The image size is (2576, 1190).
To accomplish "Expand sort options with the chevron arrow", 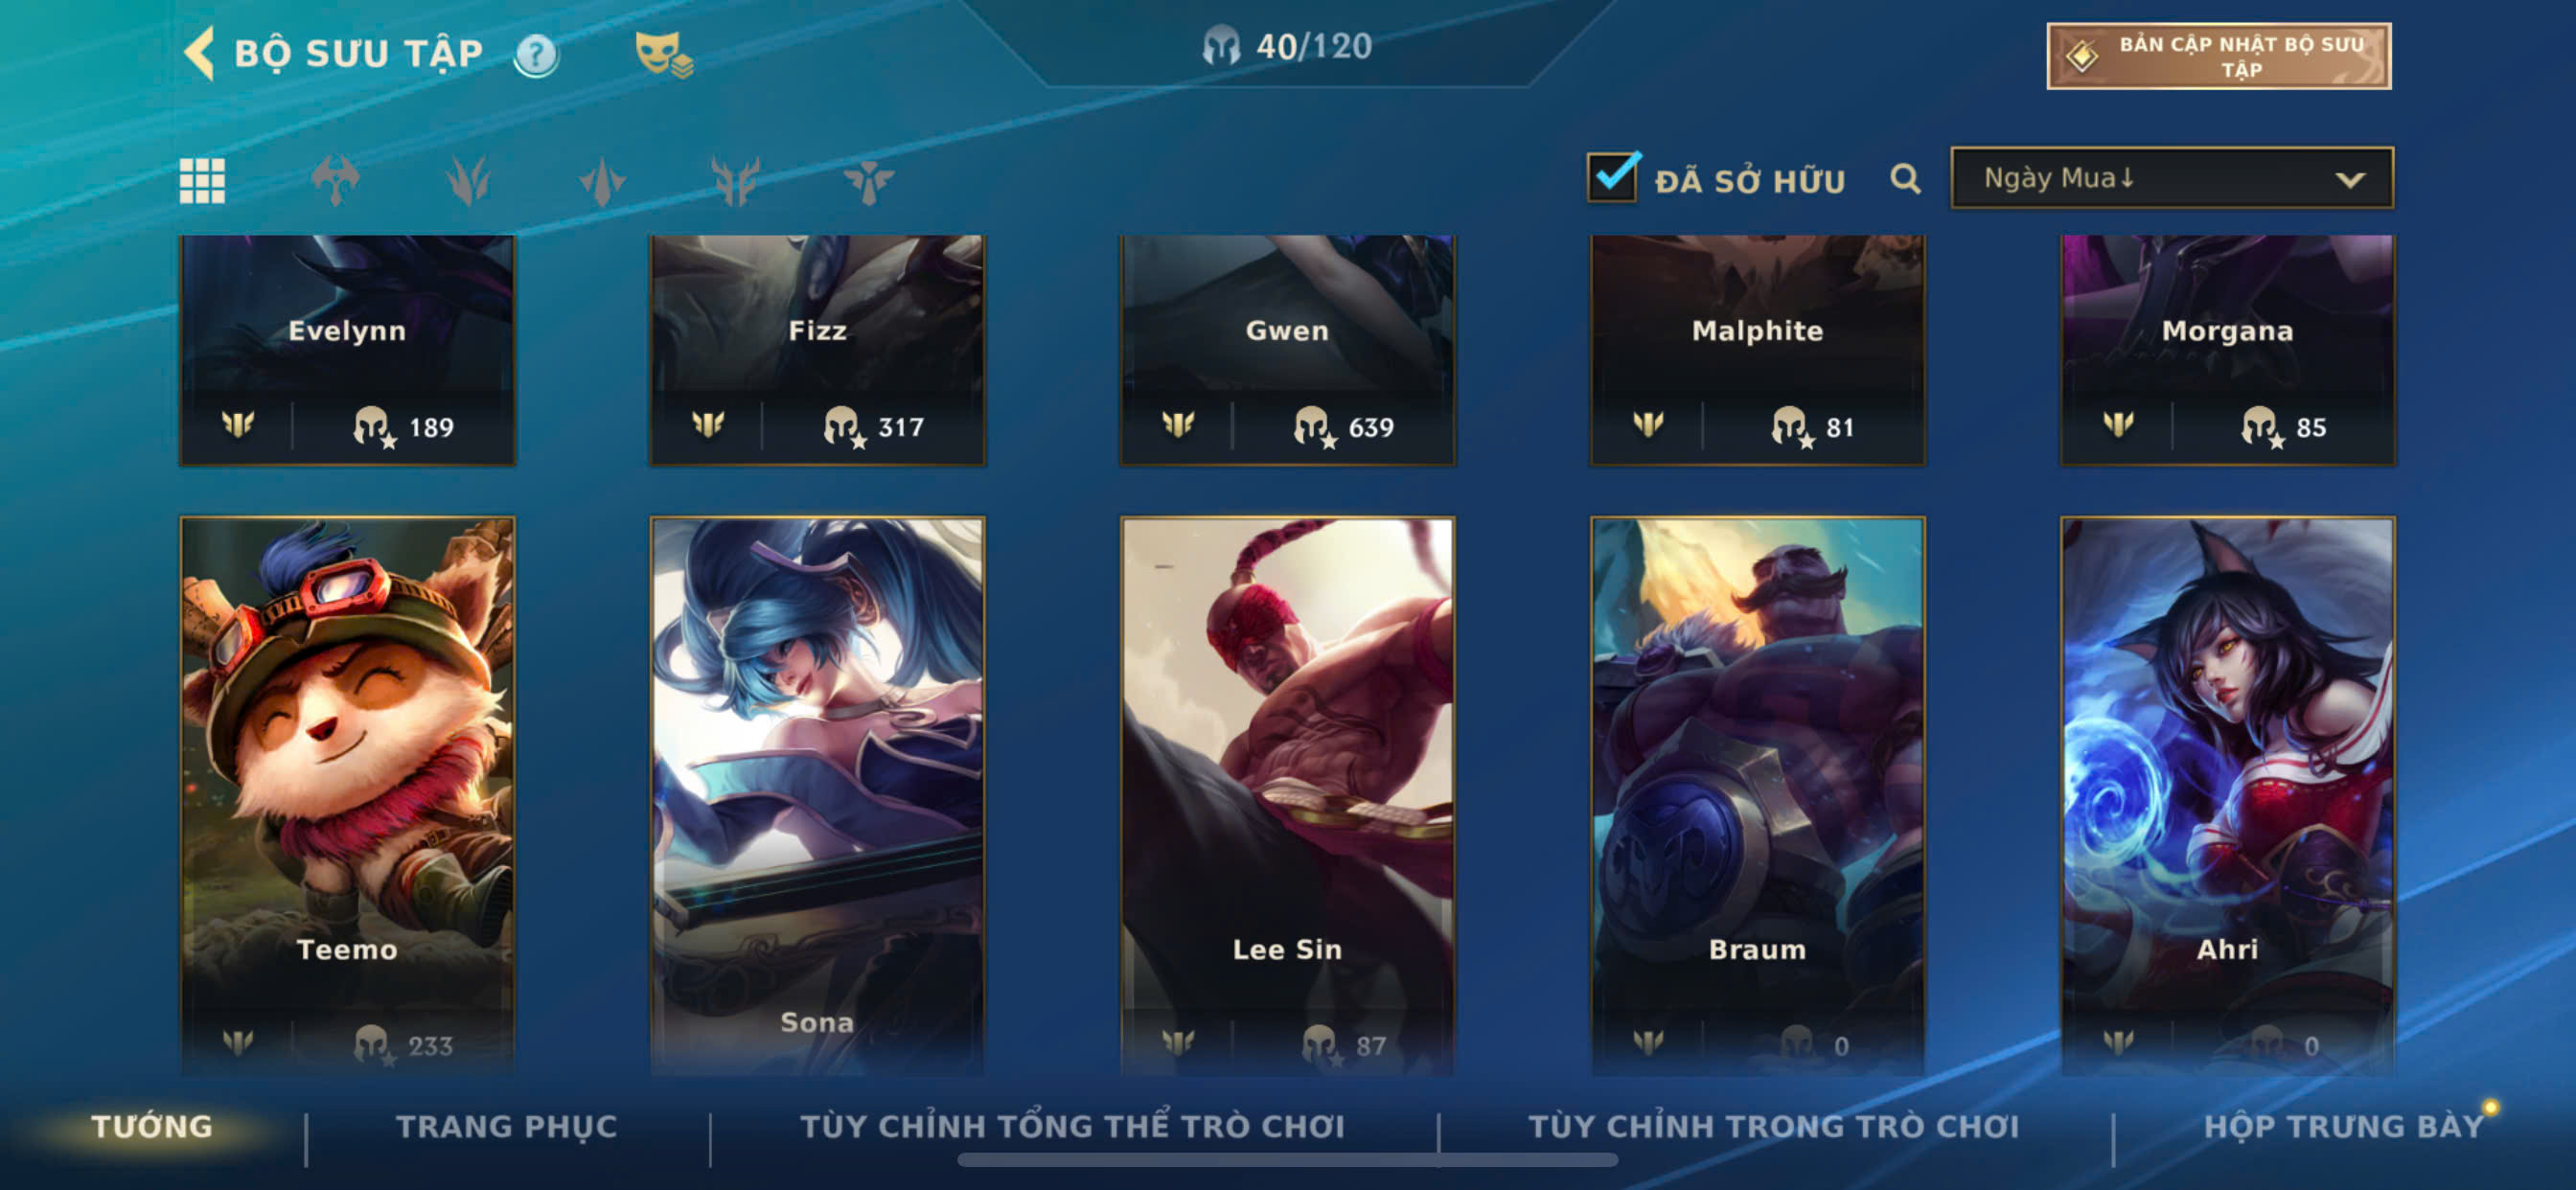I will pos(2349,180).
